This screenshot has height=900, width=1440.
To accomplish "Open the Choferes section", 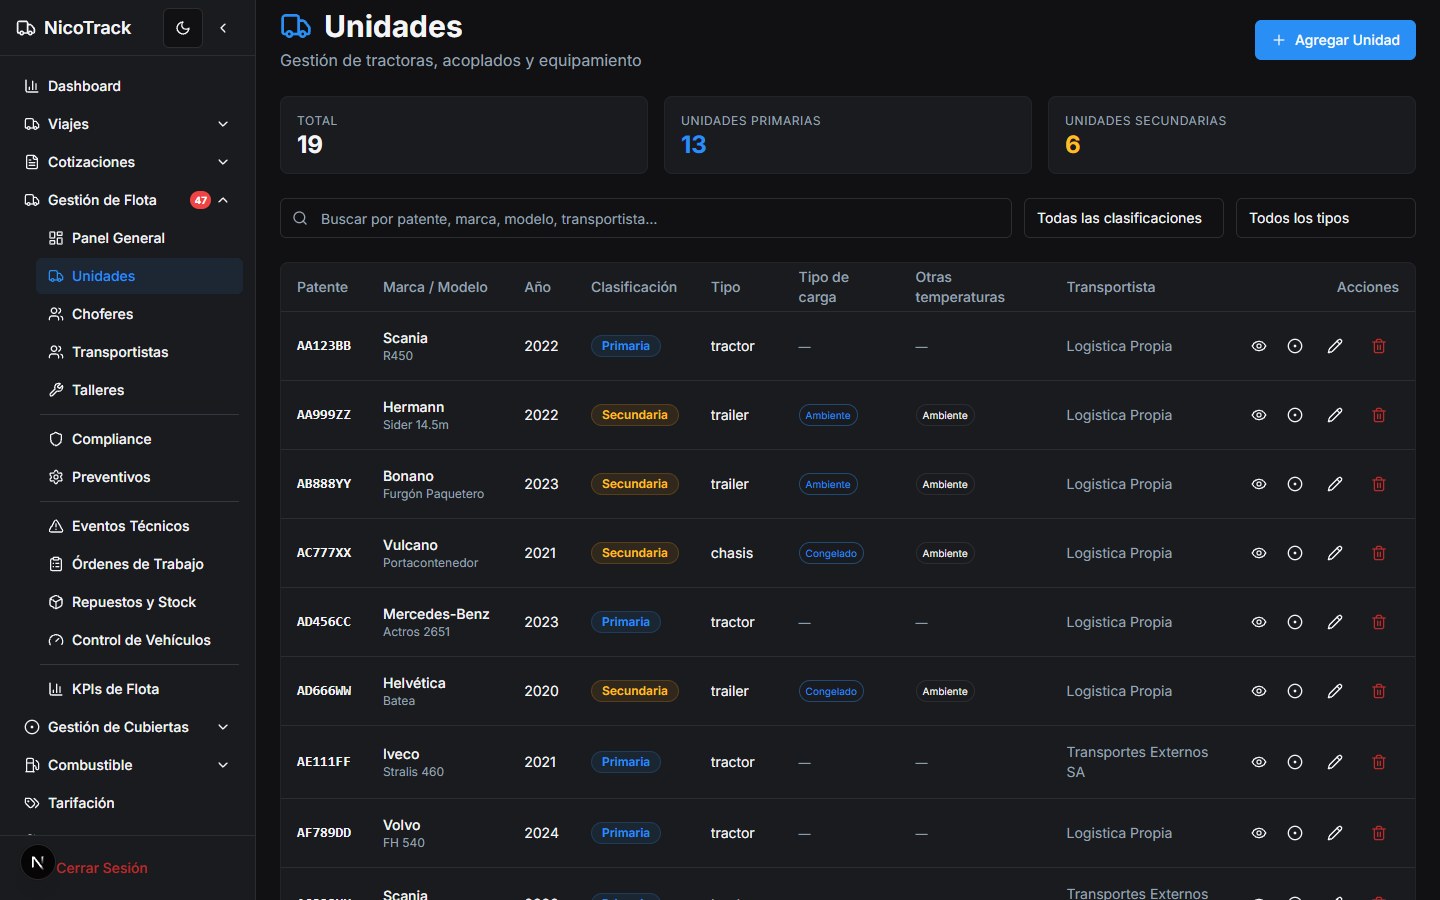I will pyautogui.click(x=139, y=314).
